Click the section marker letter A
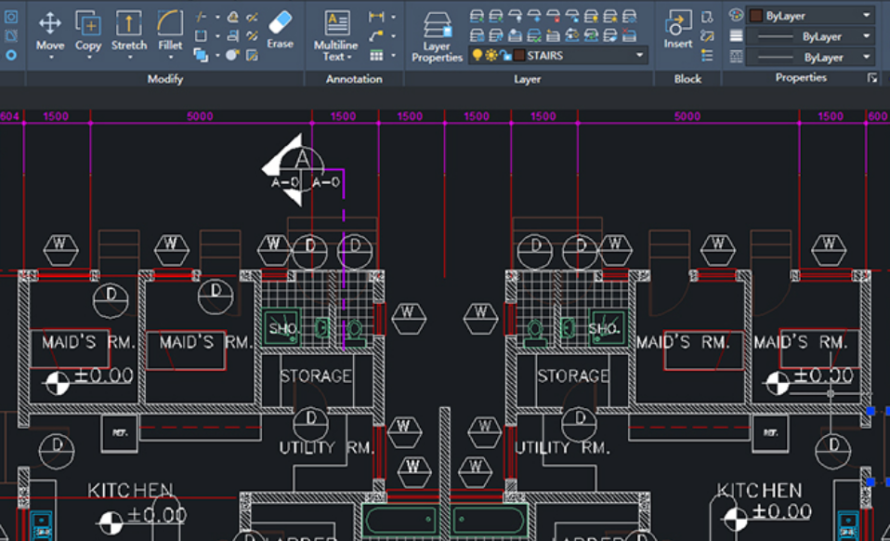The width and height of the screenshot is (890, 541). coord(302,158)
